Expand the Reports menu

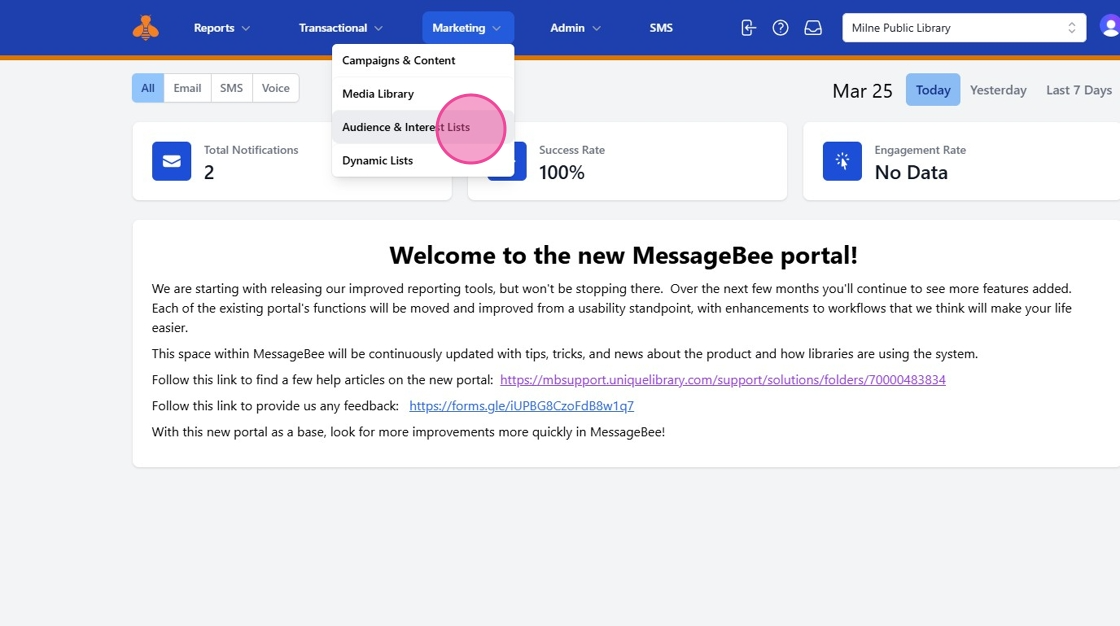[x=221, y=28]
